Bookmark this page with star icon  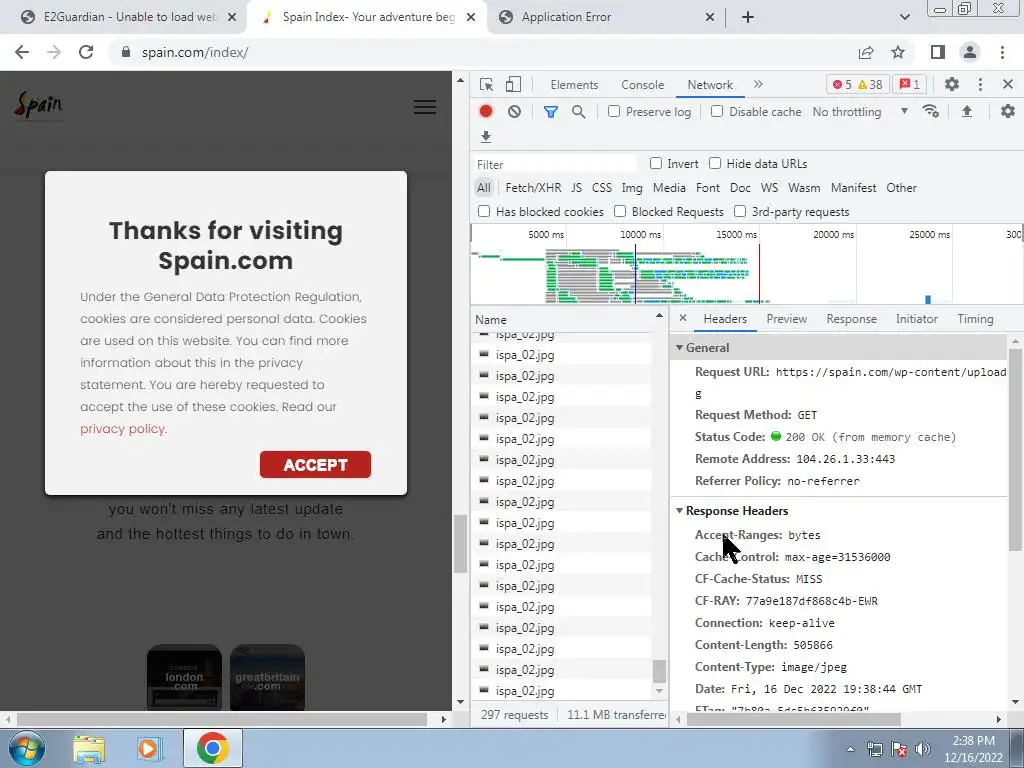(898, 52)
